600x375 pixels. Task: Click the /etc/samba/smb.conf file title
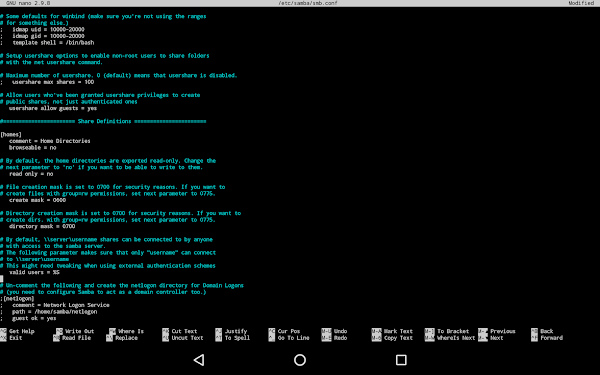tap(308, 3)
